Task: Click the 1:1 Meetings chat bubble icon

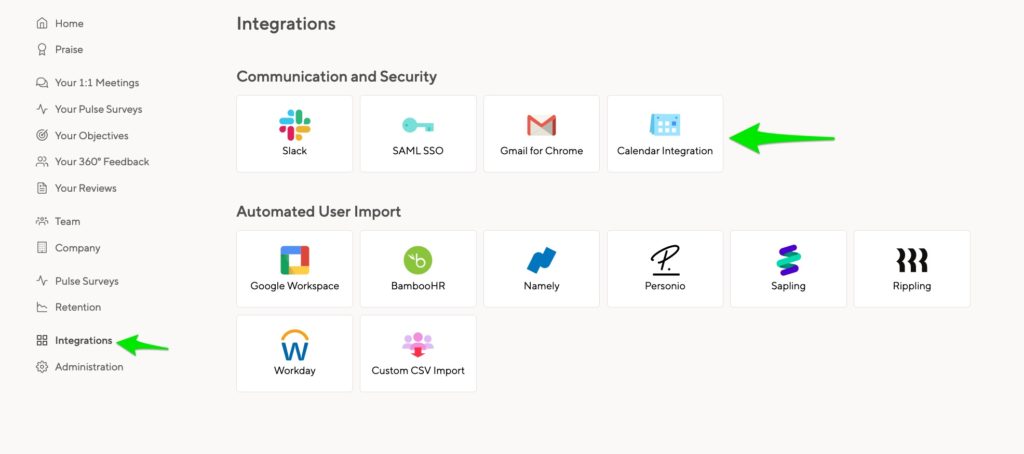Action: (x=42, y=83)
